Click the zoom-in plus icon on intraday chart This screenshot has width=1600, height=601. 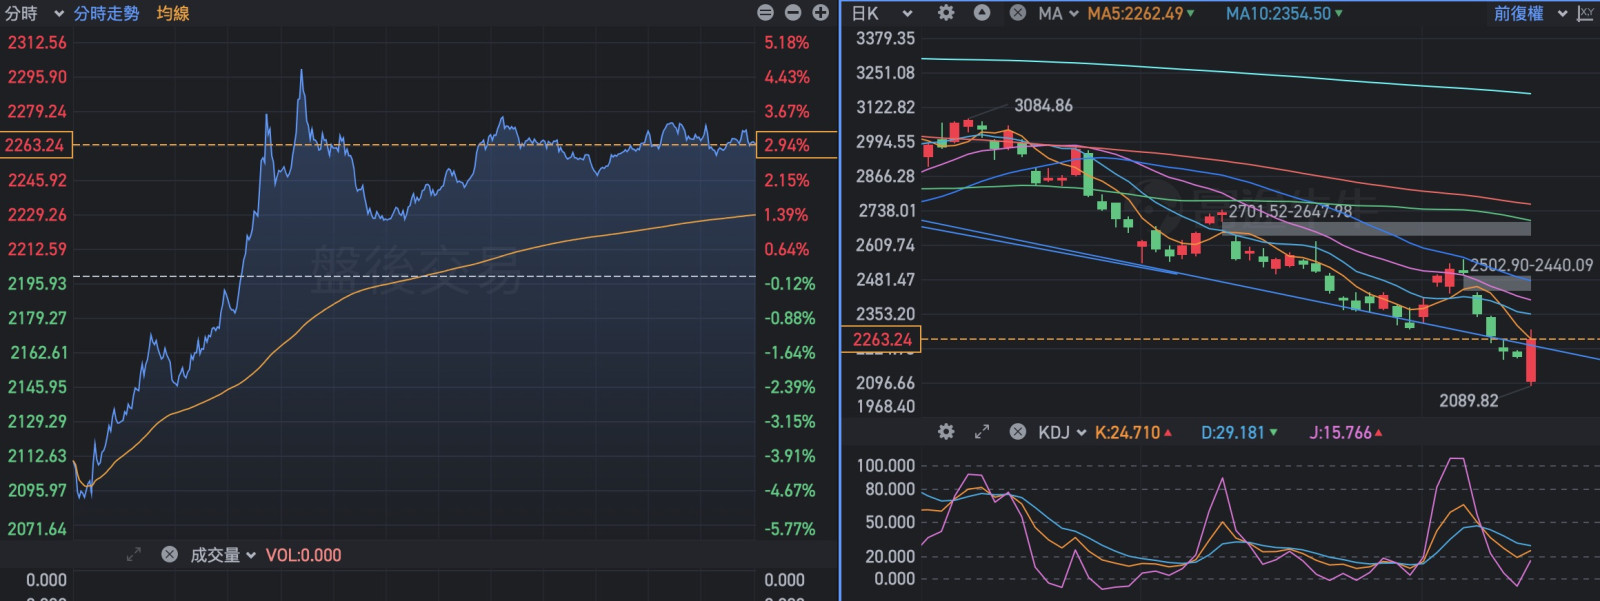[821, 13]
